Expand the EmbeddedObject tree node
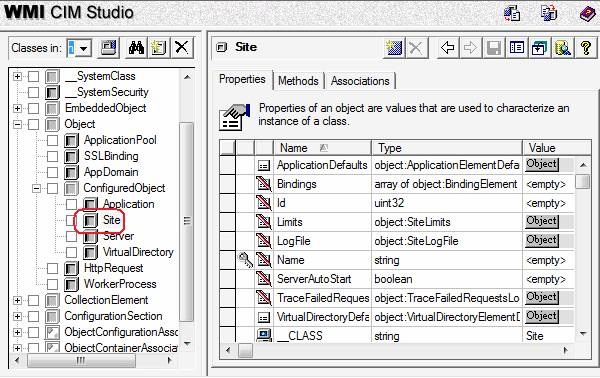The width and height of the screenshot is (600, 378). 17,109
